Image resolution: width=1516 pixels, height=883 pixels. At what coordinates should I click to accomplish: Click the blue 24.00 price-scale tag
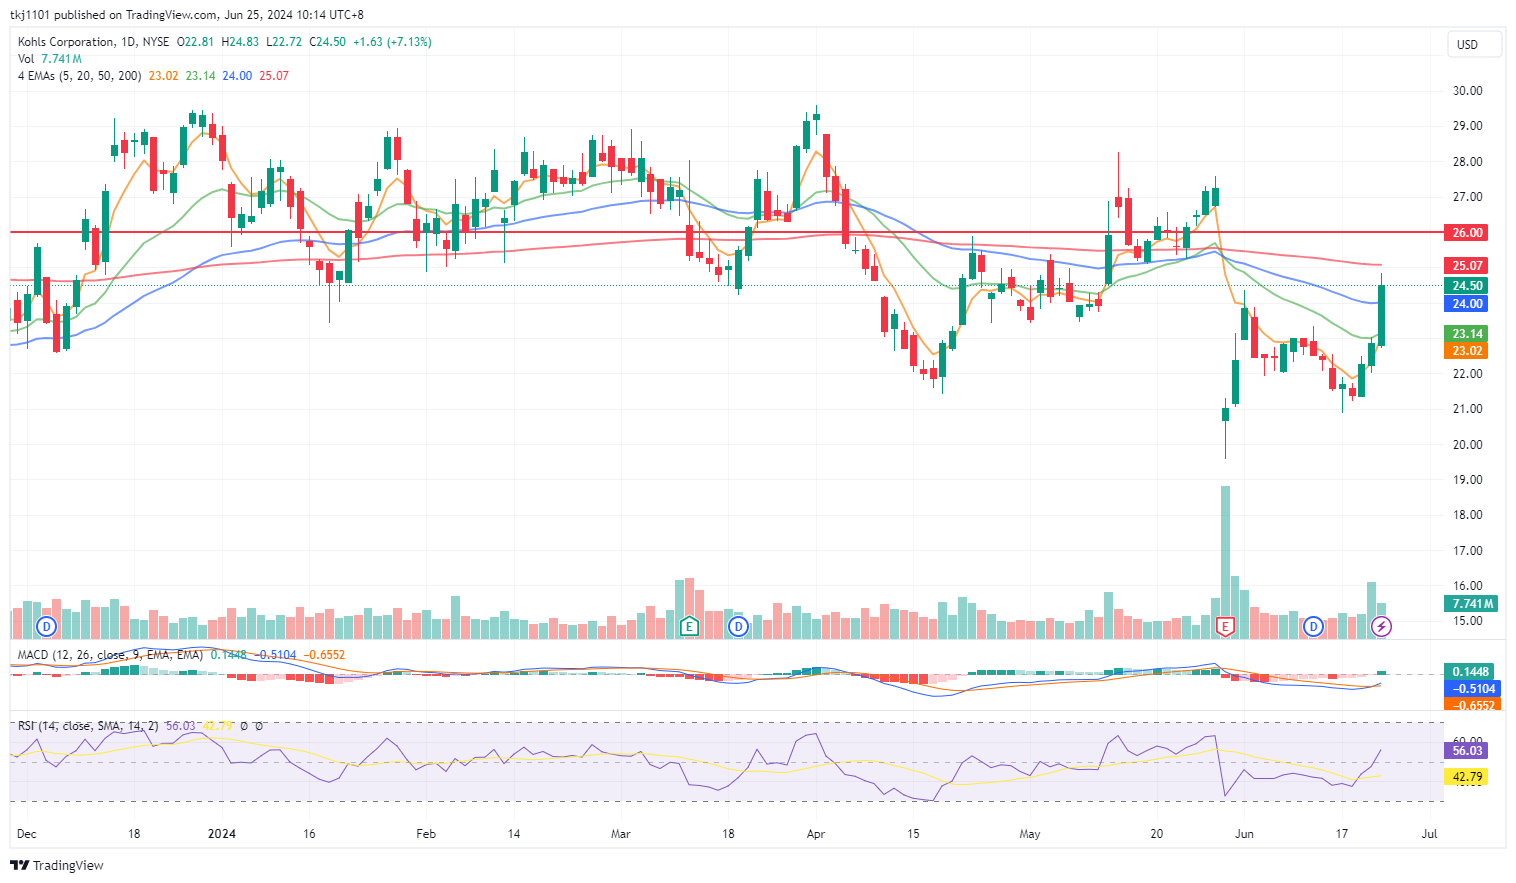[x=1467, y=303]
